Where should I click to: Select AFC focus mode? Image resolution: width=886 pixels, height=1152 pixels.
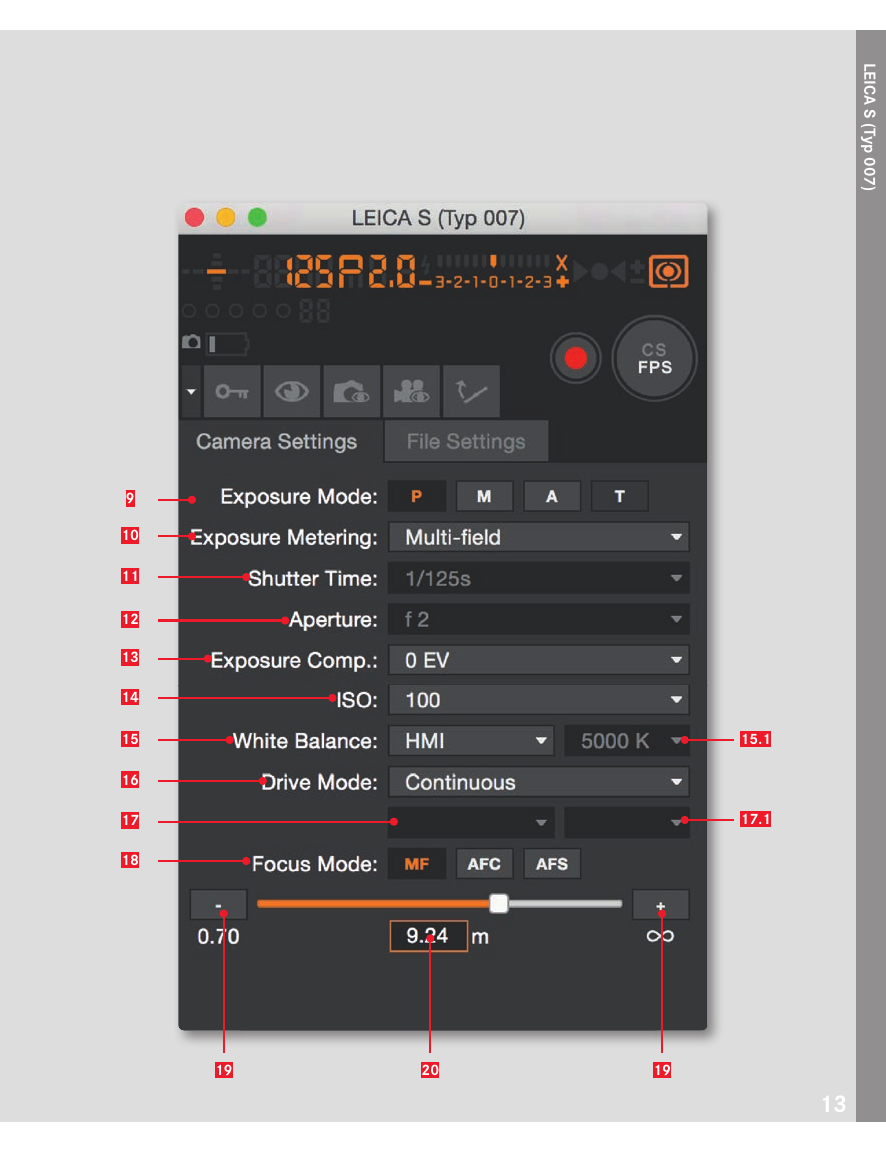click(484, 864)
